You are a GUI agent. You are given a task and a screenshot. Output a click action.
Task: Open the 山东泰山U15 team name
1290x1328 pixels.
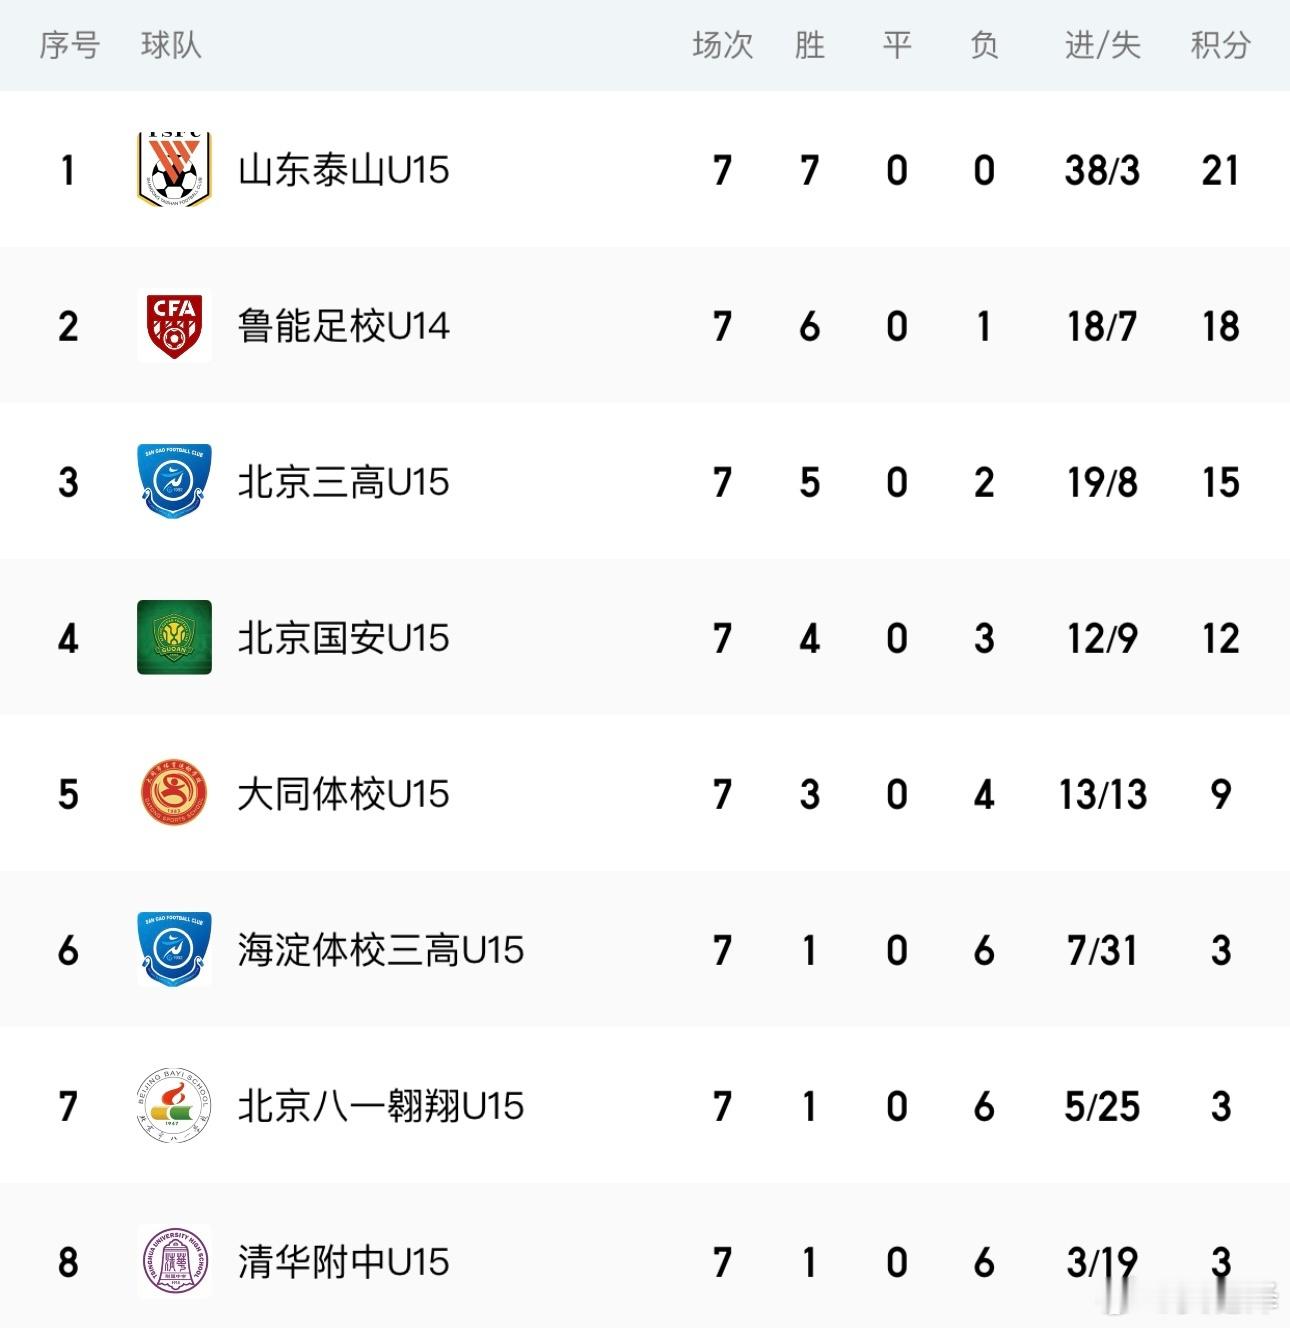pyautogui.click(x=343, y=170)
